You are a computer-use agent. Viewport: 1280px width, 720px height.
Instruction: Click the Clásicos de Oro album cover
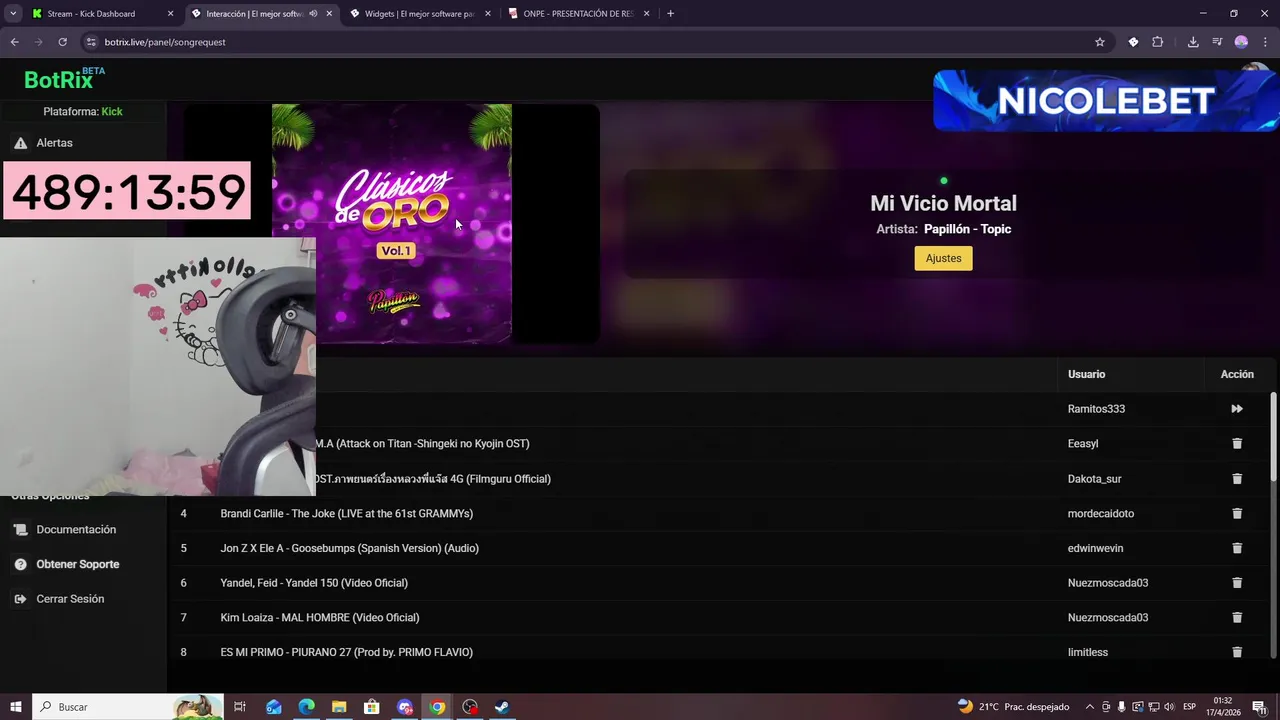click(x=392, y=224)
